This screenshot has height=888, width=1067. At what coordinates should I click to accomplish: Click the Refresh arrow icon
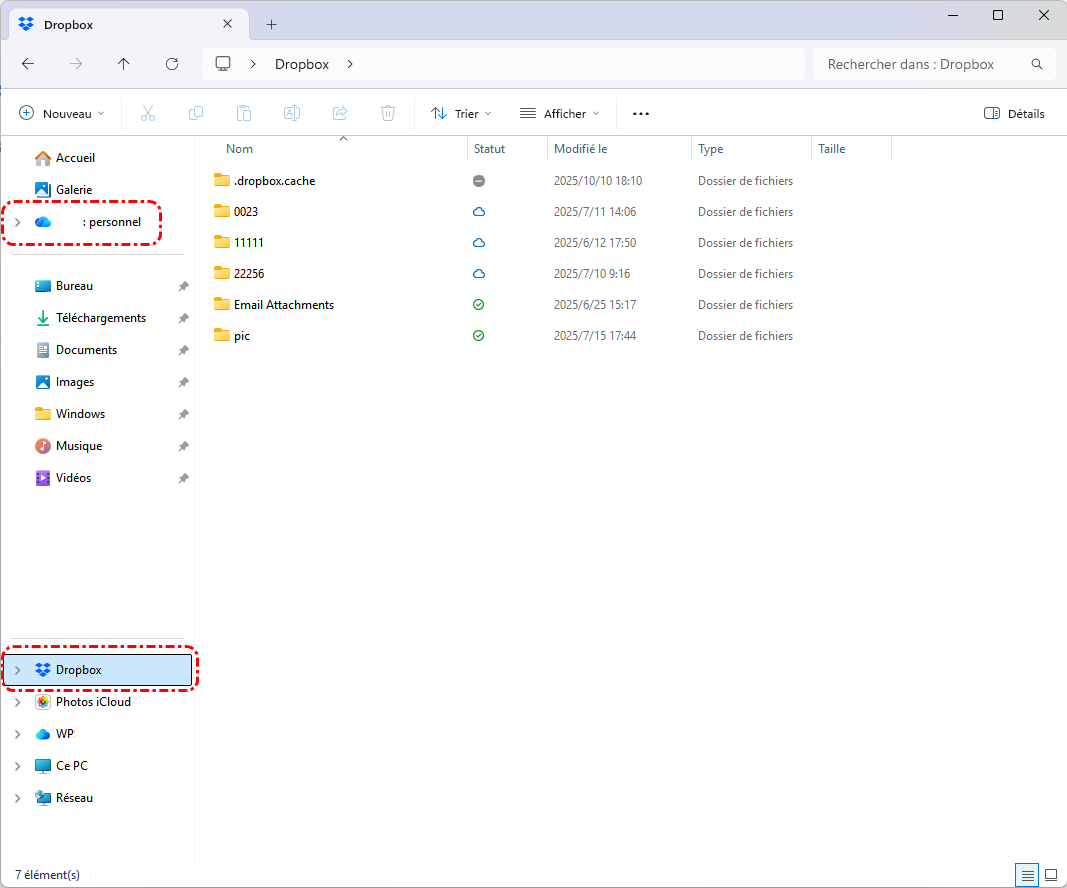[x=172, y=64]
